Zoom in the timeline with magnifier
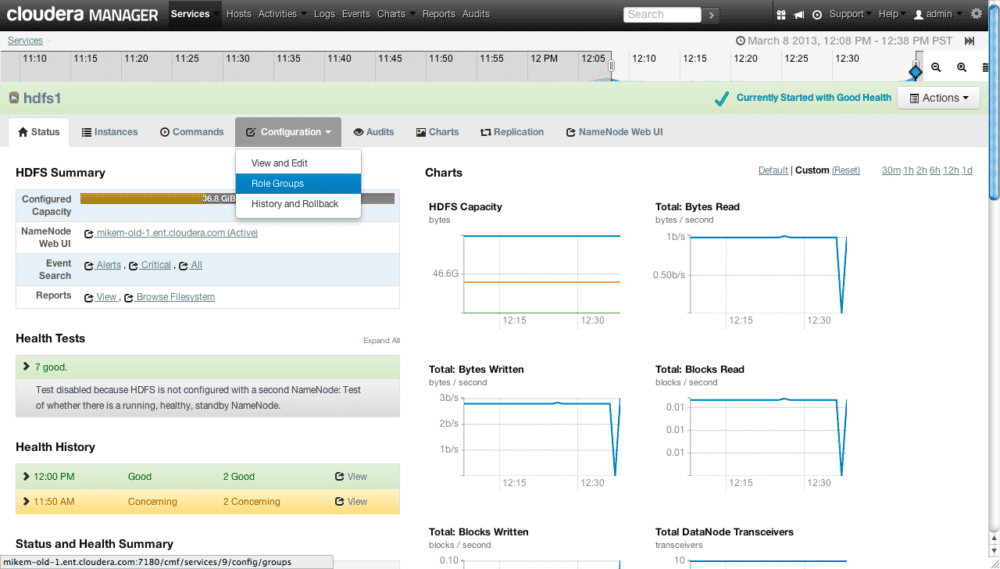Image resolution: width=1000 pixels, height=569 pixels. 961,67
